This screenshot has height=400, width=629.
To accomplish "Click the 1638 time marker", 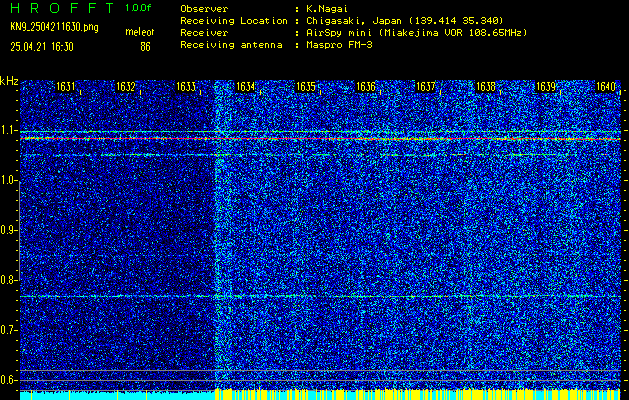I will 486,87.
